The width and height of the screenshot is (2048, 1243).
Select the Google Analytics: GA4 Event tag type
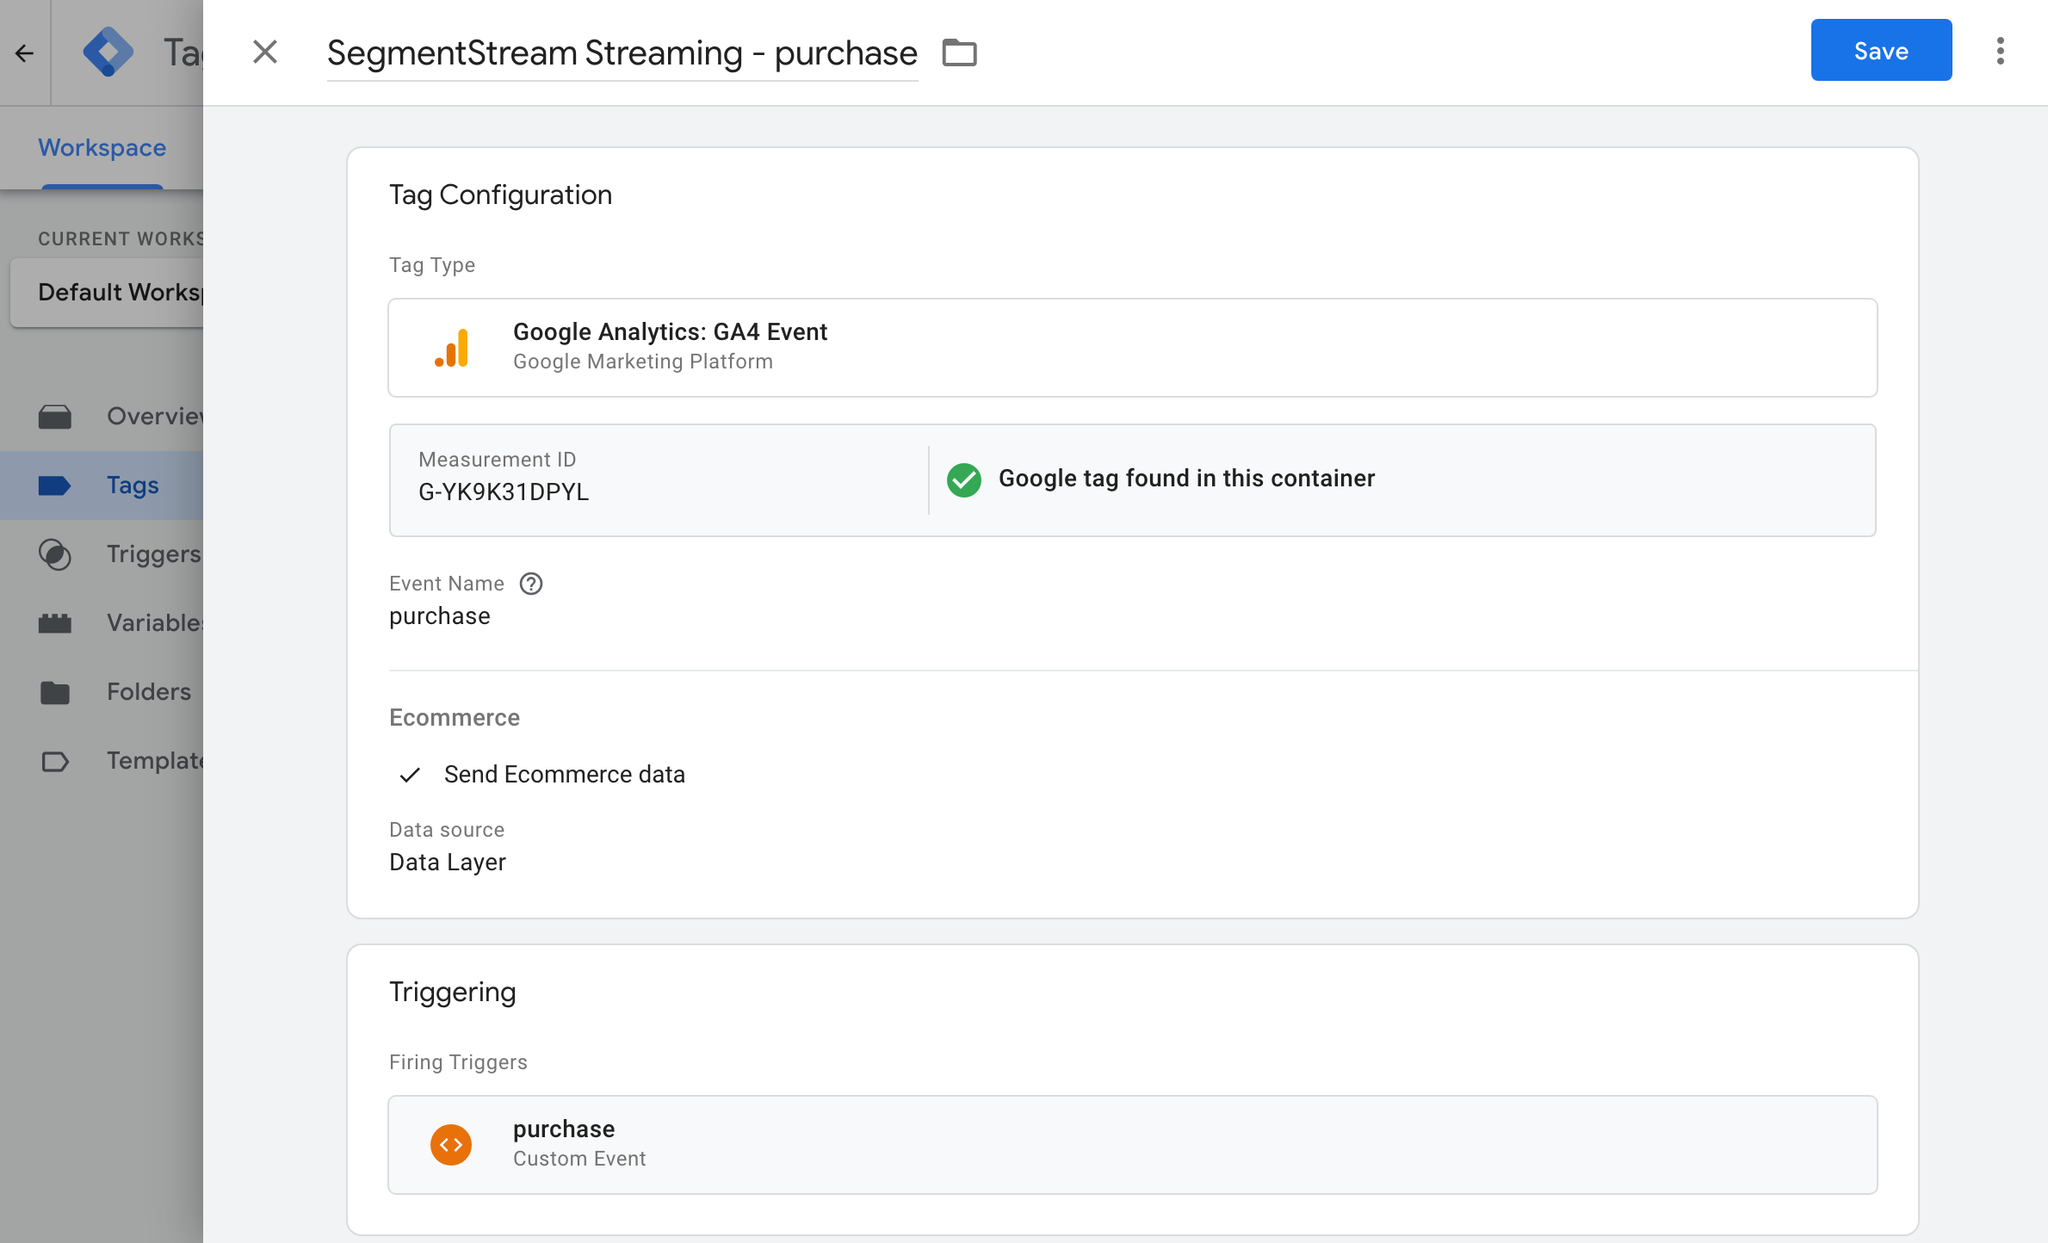(1132, 347)
